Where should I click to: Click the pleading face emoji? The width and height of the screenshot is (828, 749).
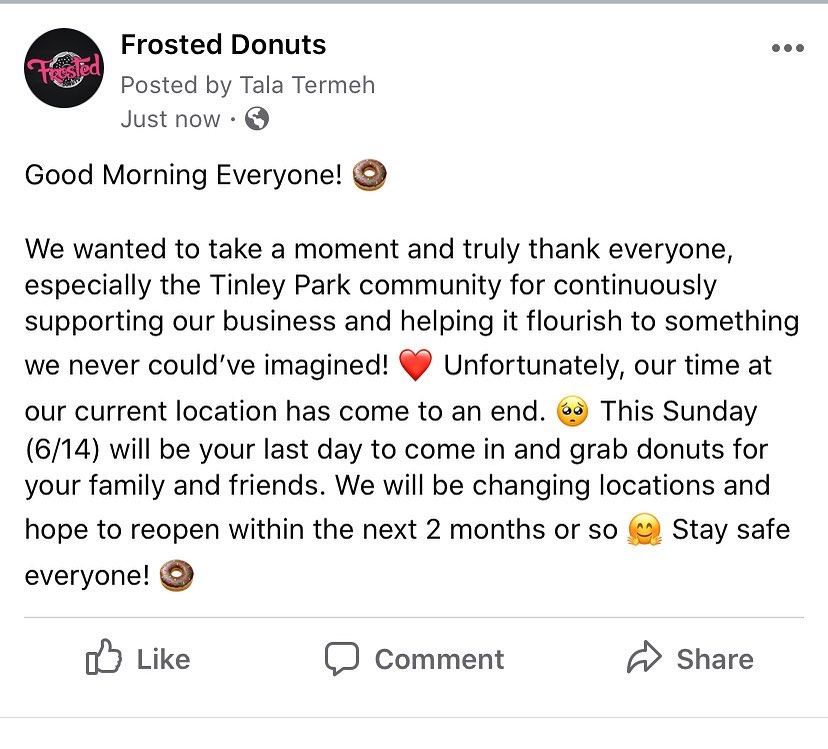pyautogui.click(x=572, y=411)
